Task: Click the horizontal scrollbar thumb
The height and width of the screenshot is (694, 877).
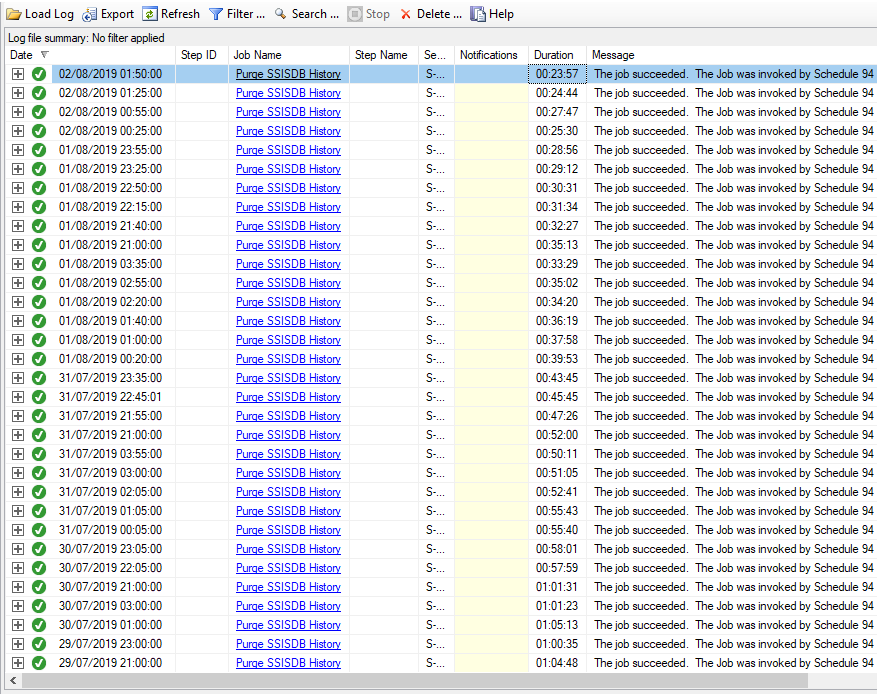Action: [415, 681]
